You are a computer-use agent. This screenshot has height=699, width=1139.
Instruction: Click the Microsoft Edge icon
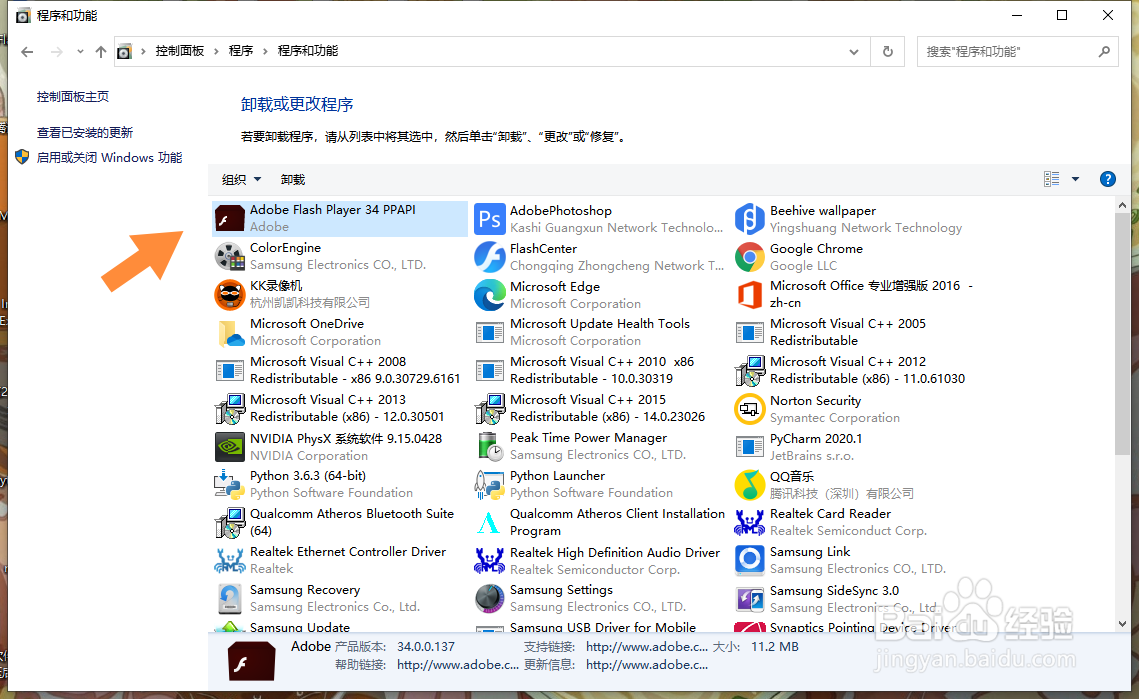(x=490, y=295)
